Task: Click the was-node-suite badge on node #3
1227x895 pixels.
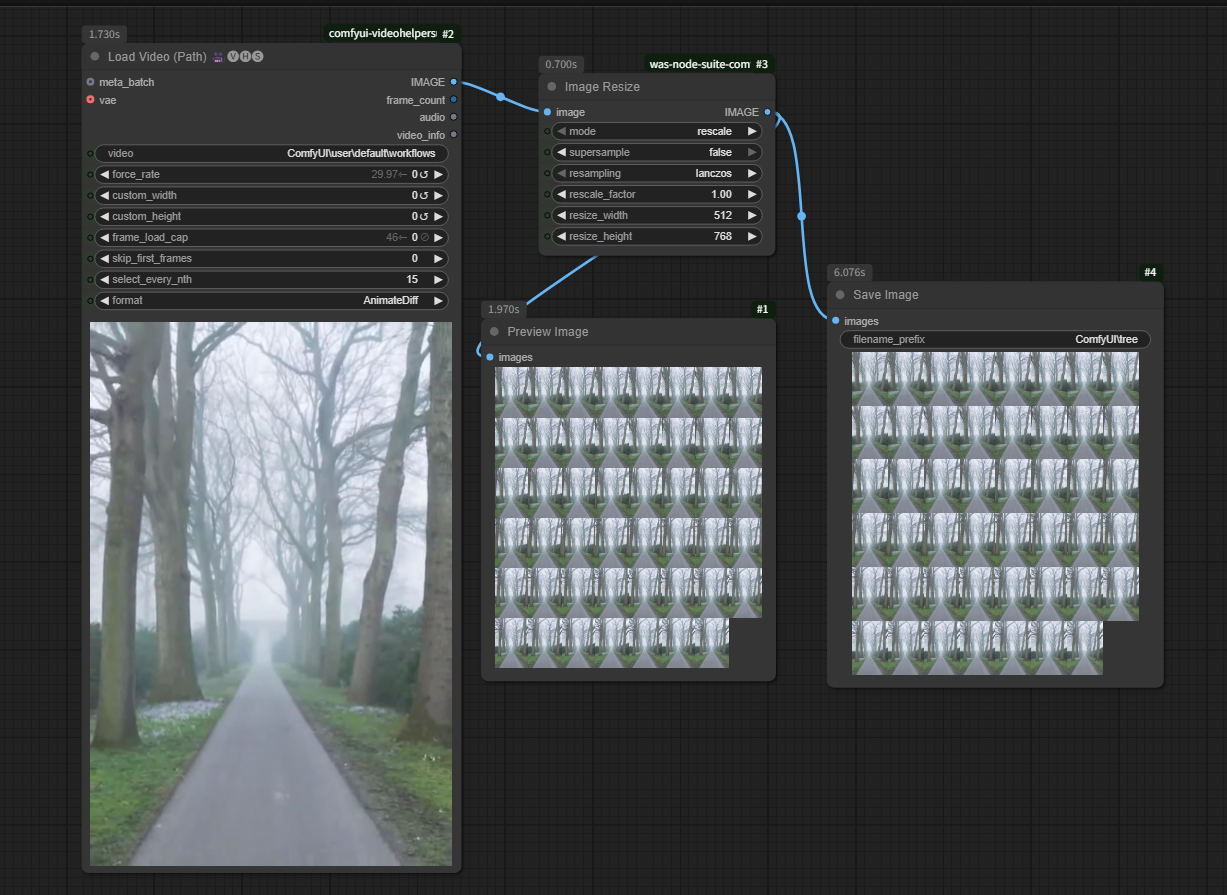Action: tap(698, 64)
